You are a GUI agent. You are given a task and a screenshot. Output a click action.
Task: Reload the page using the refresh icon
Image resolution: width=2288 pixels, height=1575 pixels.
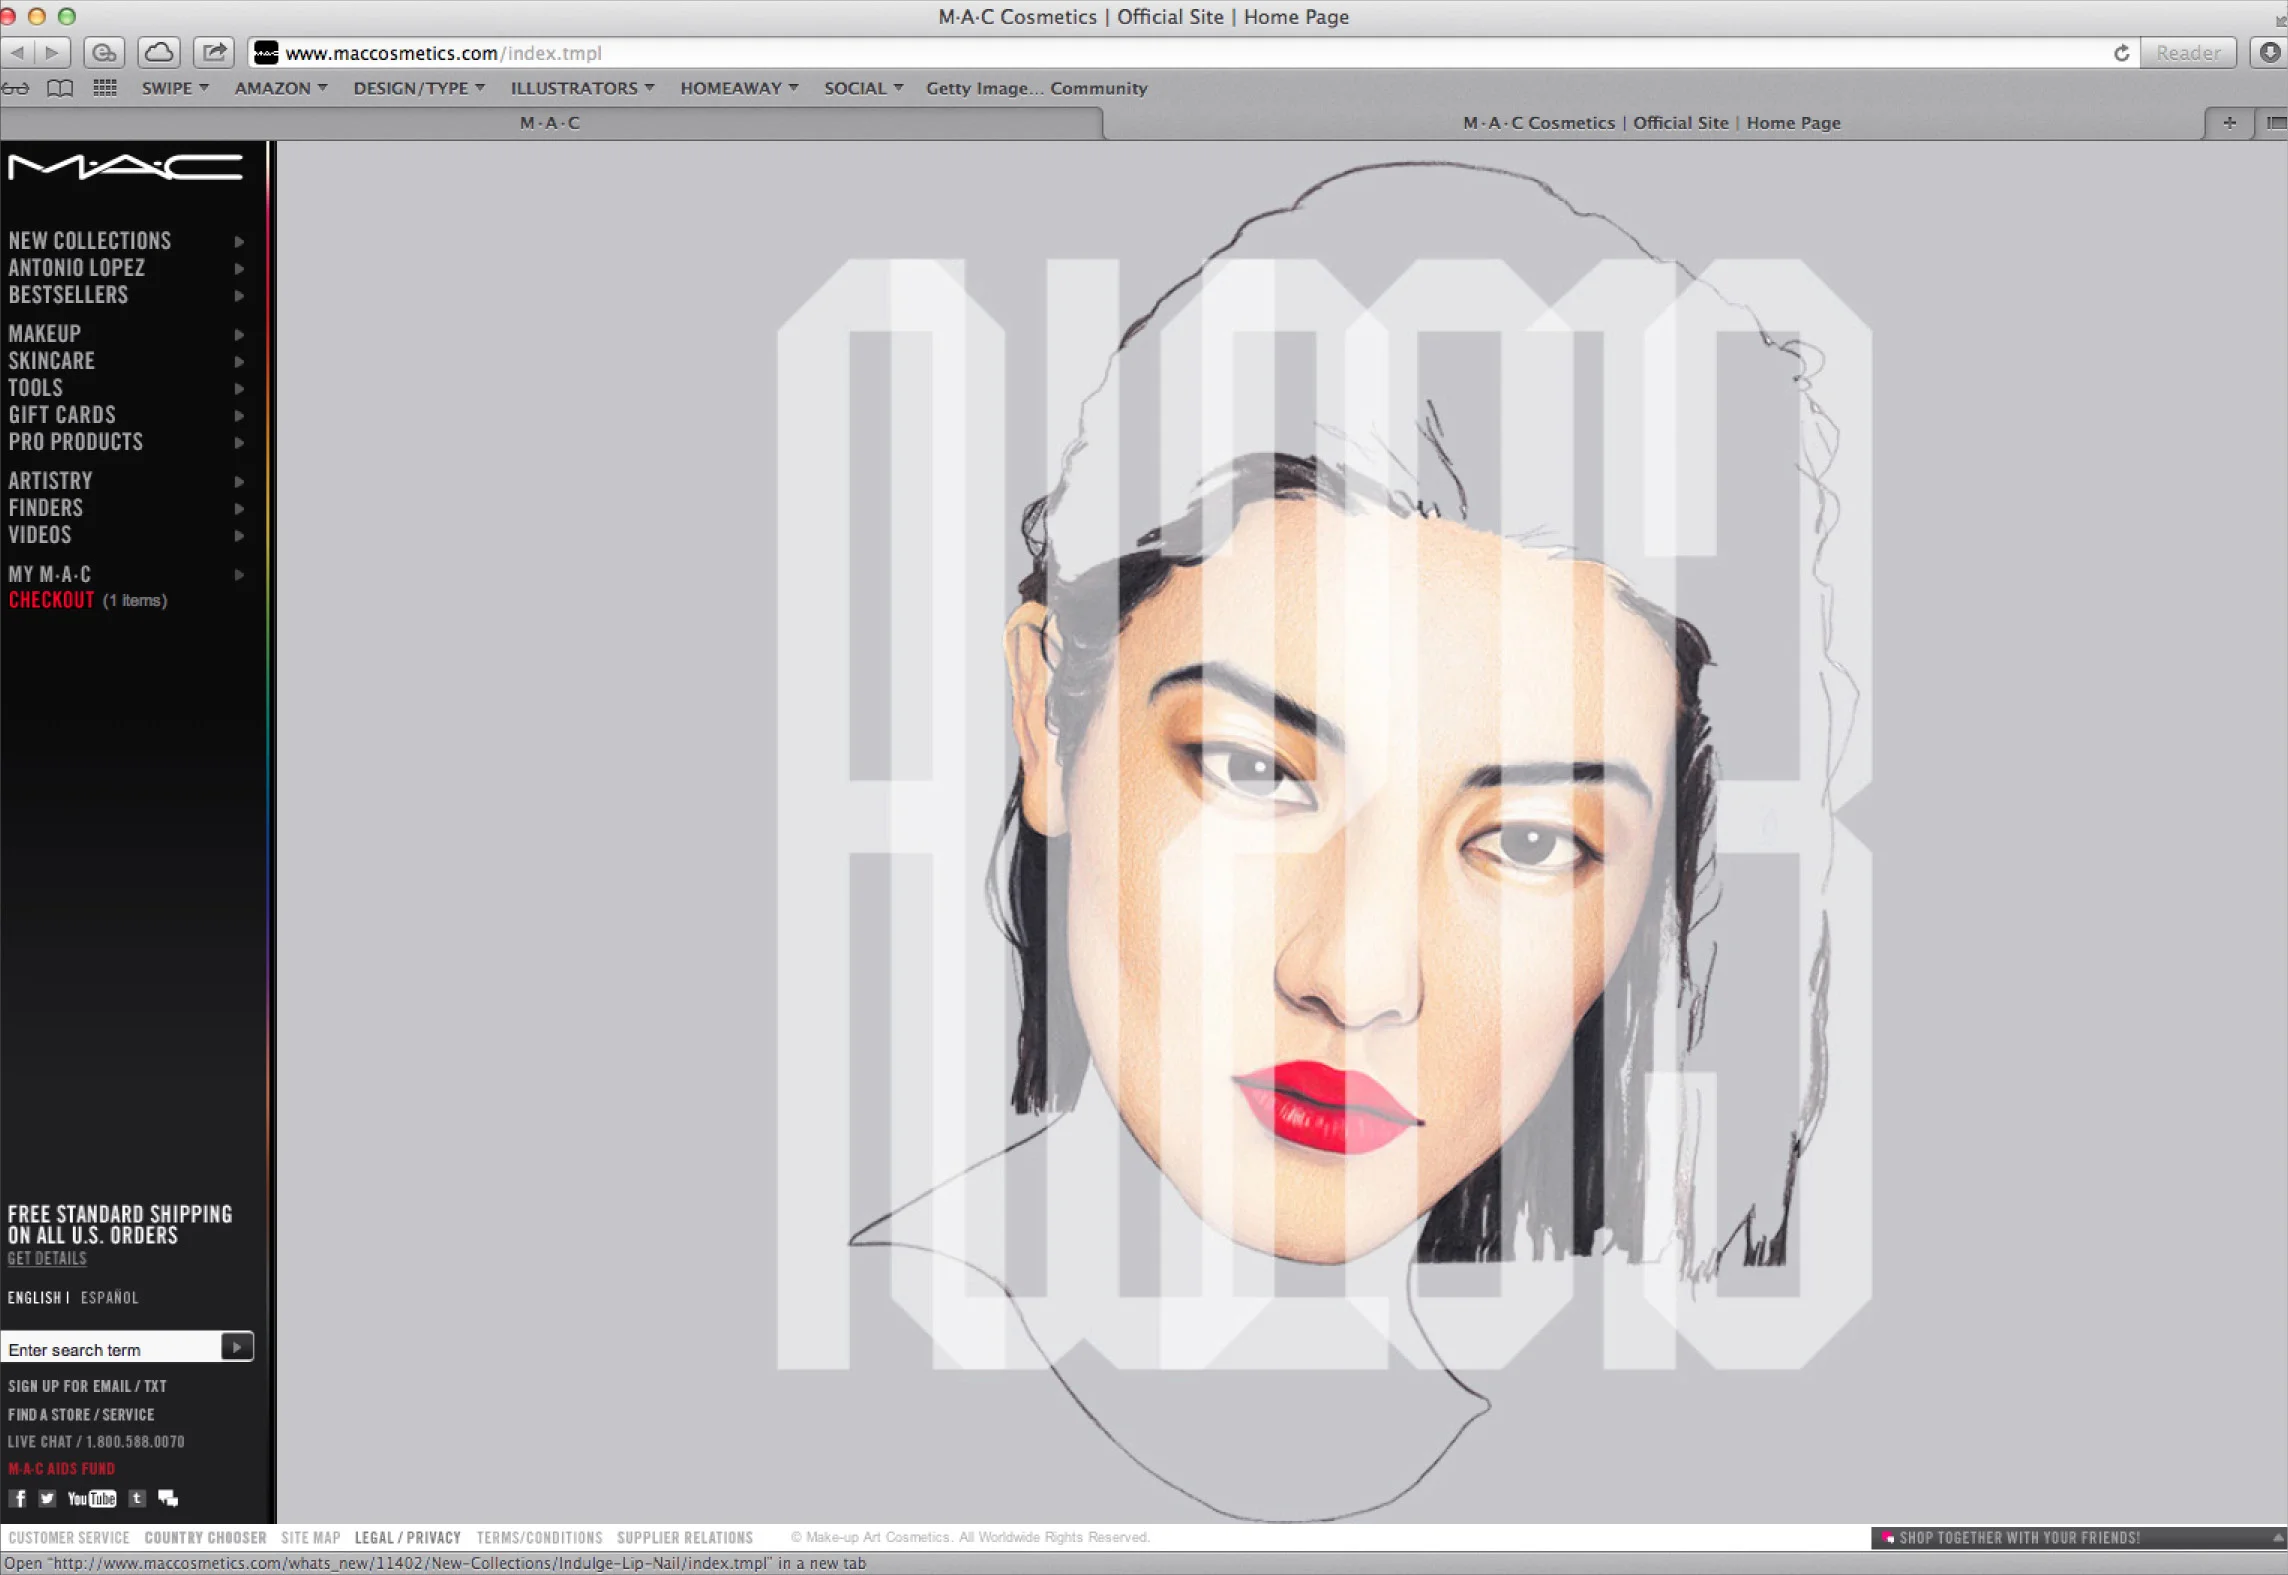(2120, 53)
